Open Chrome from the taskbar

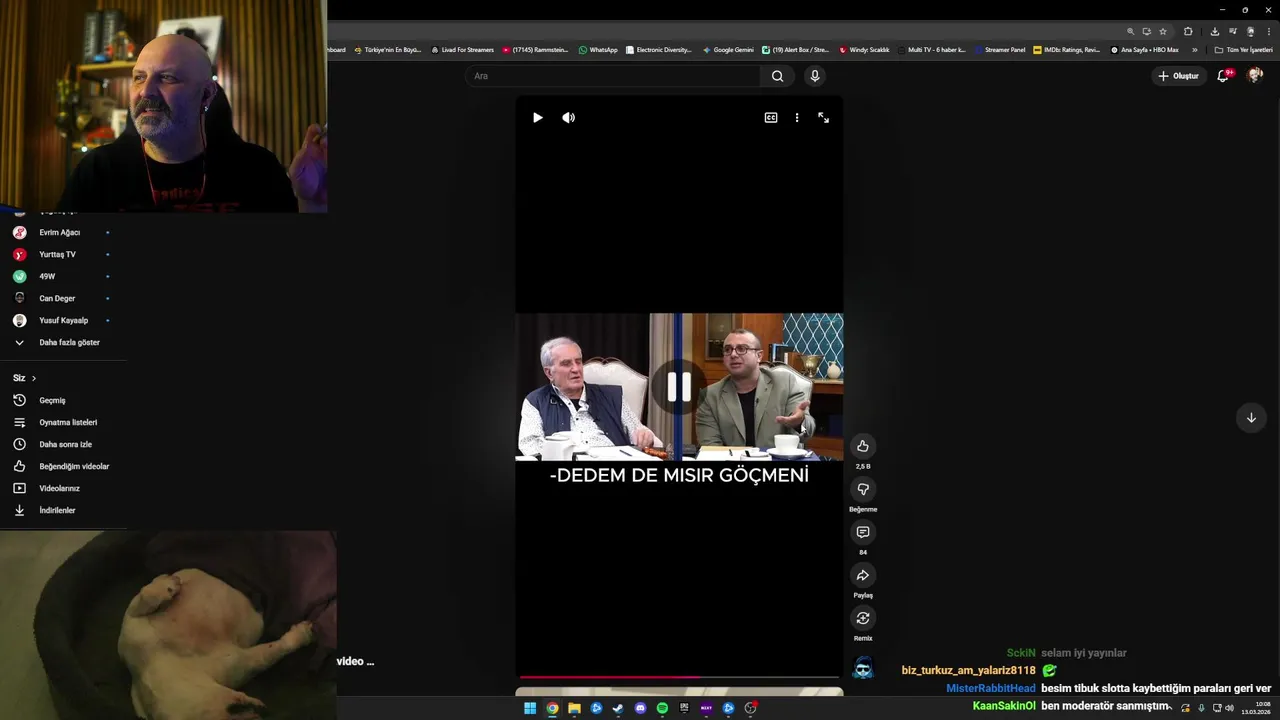(x=552, y=708)
